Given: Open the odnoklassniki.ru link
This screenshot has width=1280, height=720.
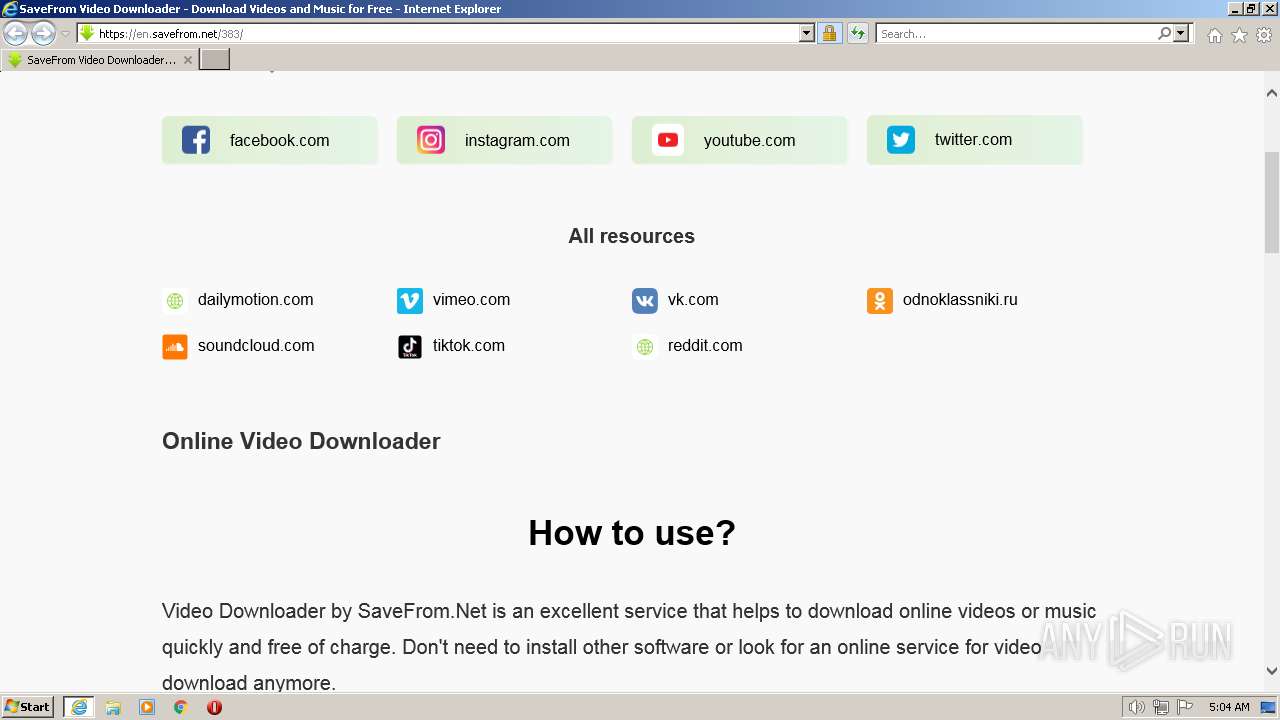Looking at the screenshot, I should point(960,300).
